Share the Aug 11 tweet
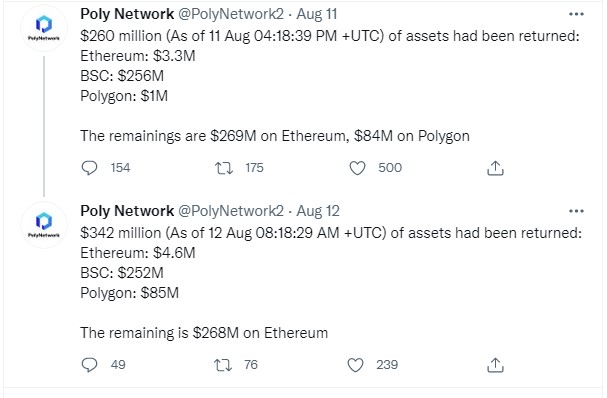Viewport: 607px width, 398px height. [x=495, y=168]
